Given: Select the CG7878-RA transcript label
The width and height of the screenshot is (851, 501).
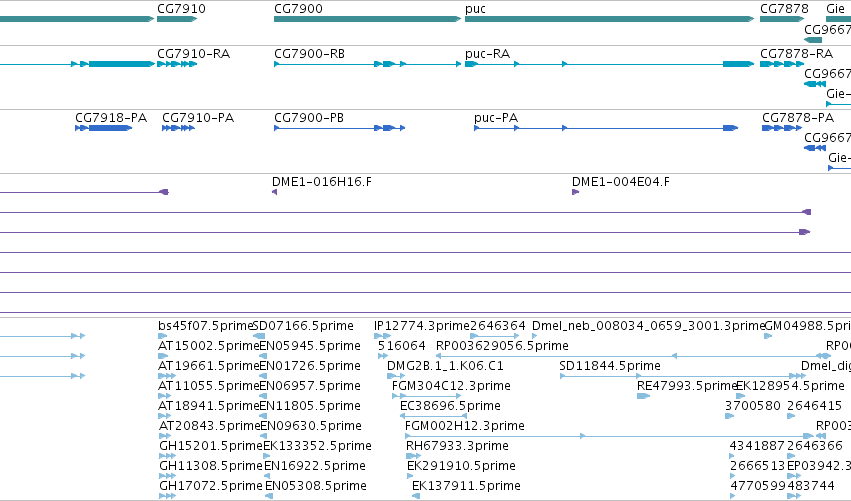Looking at the screenshot, I should coord(796,54).
